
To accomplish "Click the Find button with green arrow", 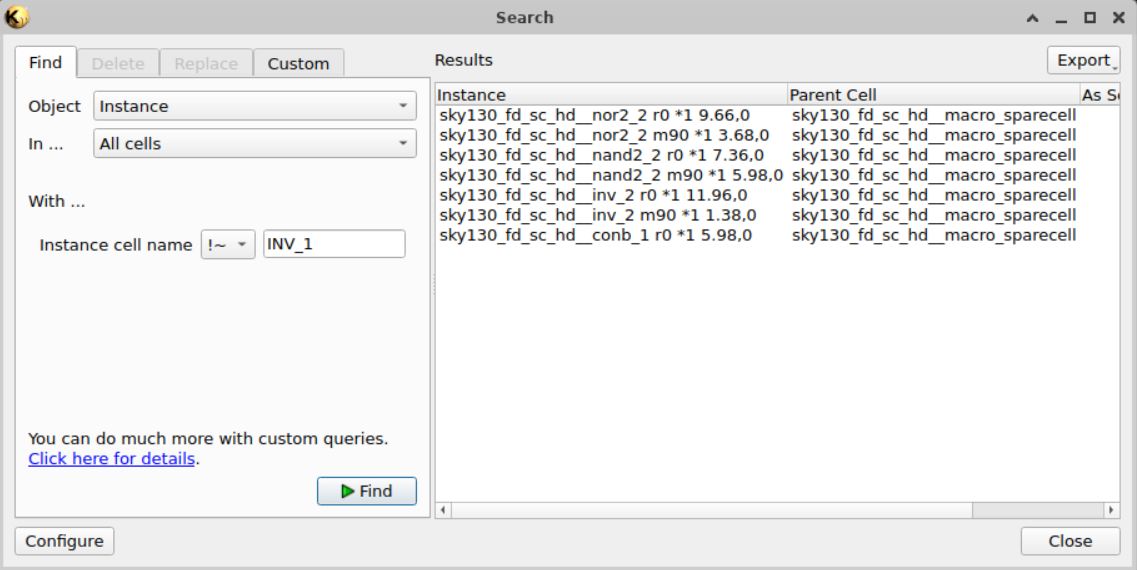I will [366, 491].
